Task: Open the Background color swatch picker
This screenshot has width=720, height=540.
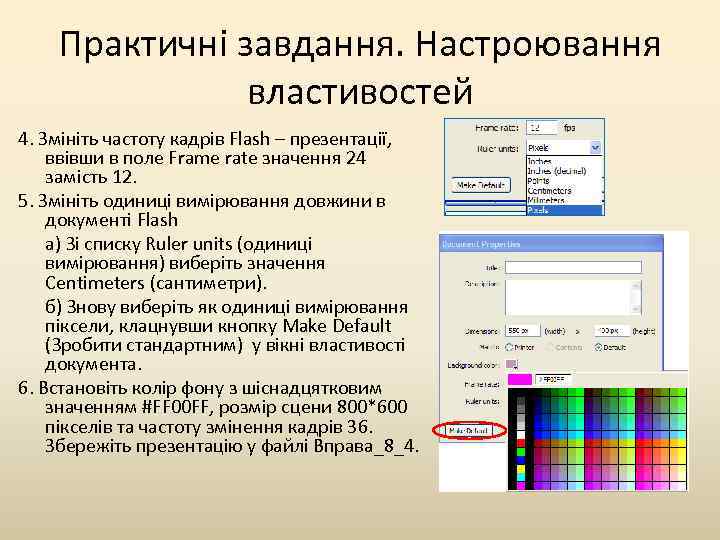Action: point(512,364)
